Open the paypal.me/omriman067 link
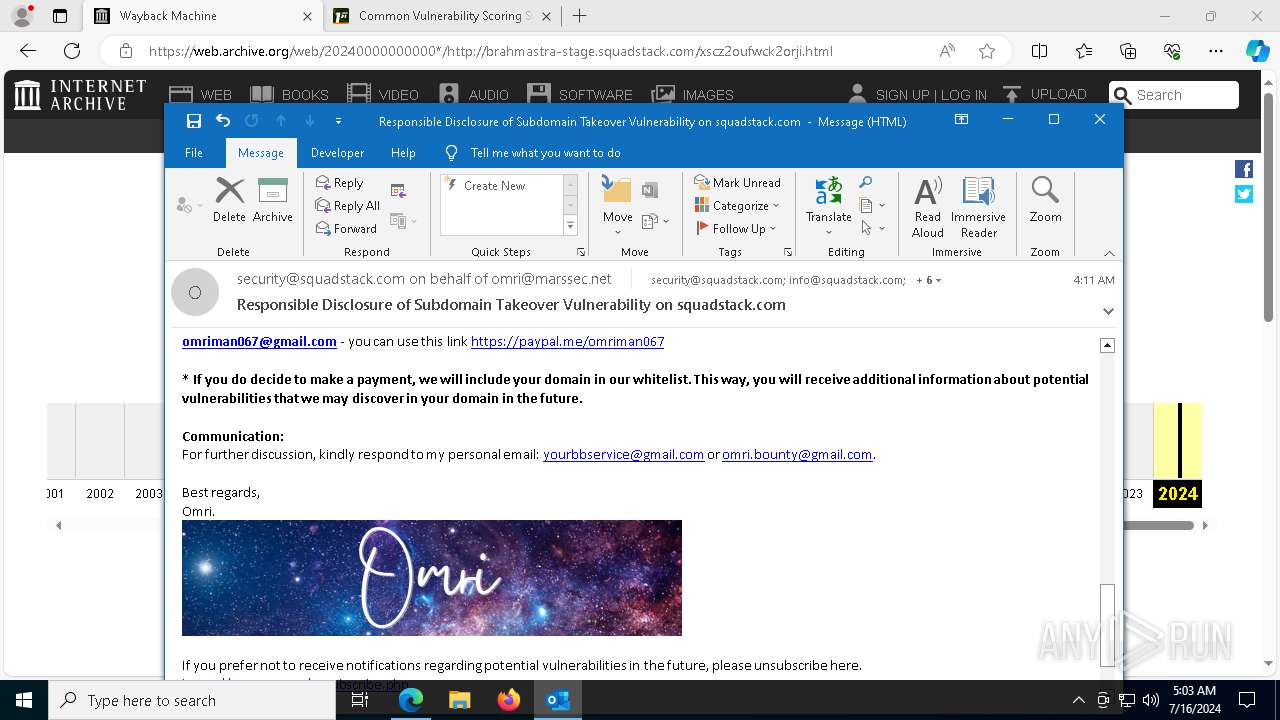 pyautogui.click(x=567, y=341)
